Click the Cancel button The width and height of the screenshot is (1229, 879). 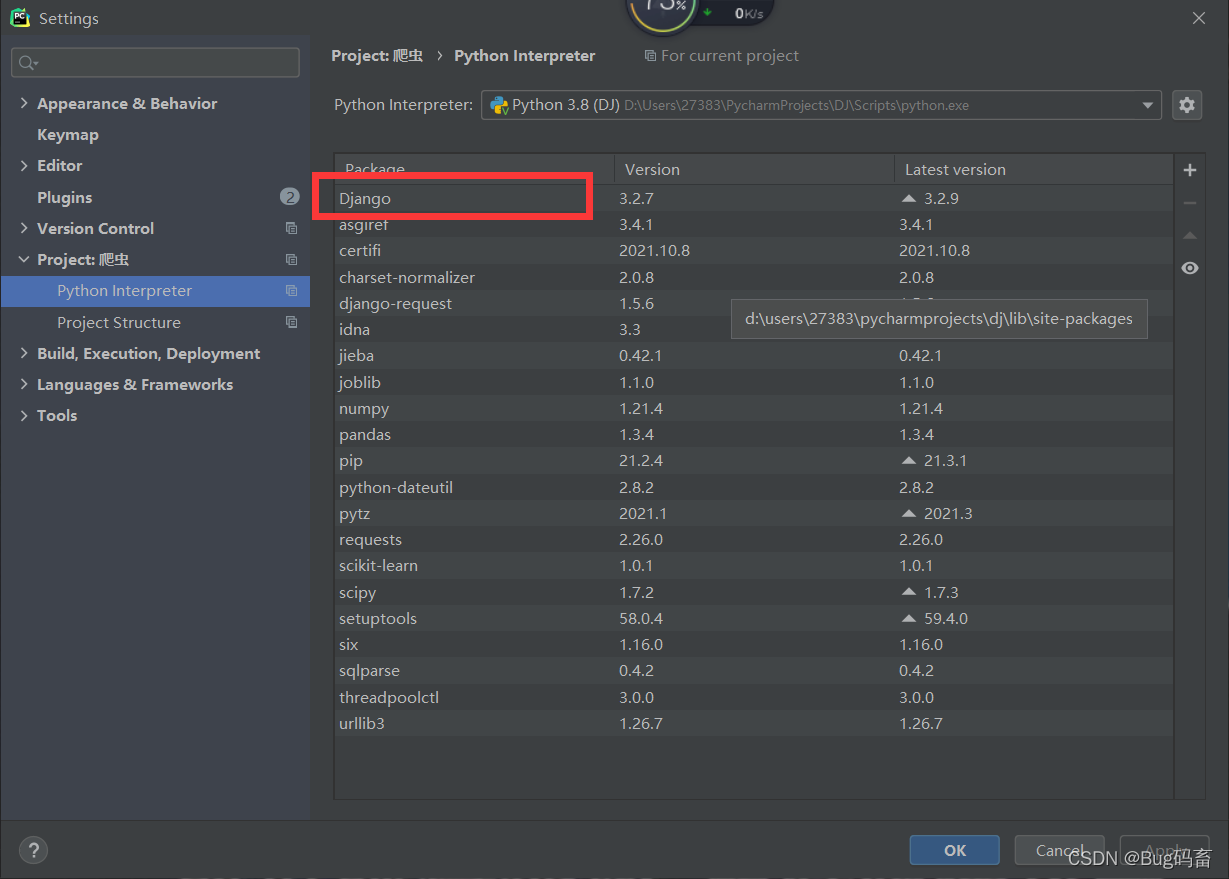[1059, 850]
